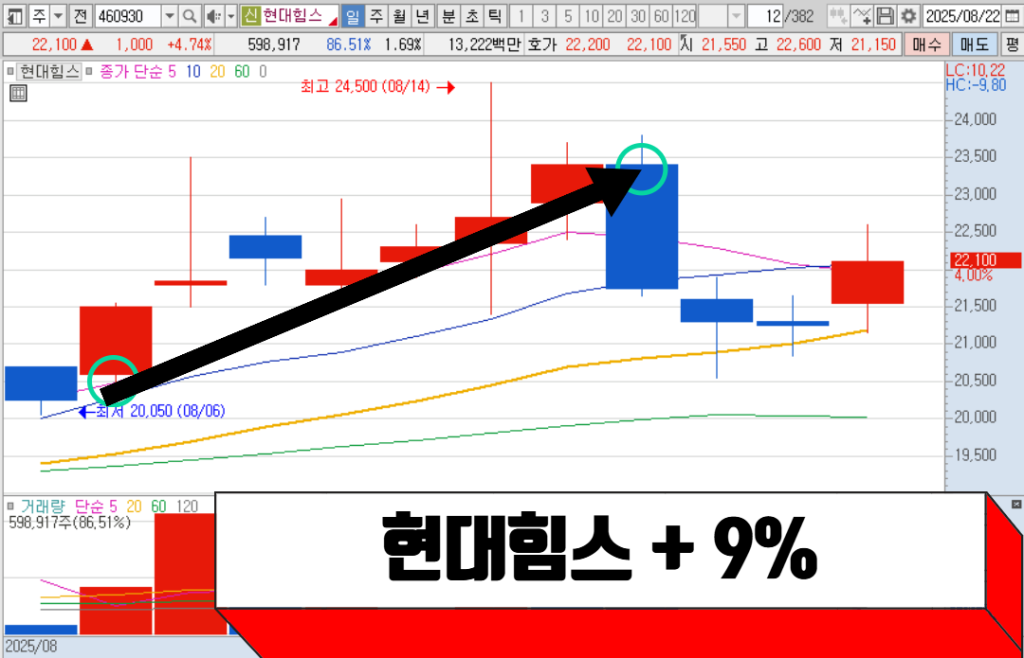Select the 10 interval button

click(591, 16)
